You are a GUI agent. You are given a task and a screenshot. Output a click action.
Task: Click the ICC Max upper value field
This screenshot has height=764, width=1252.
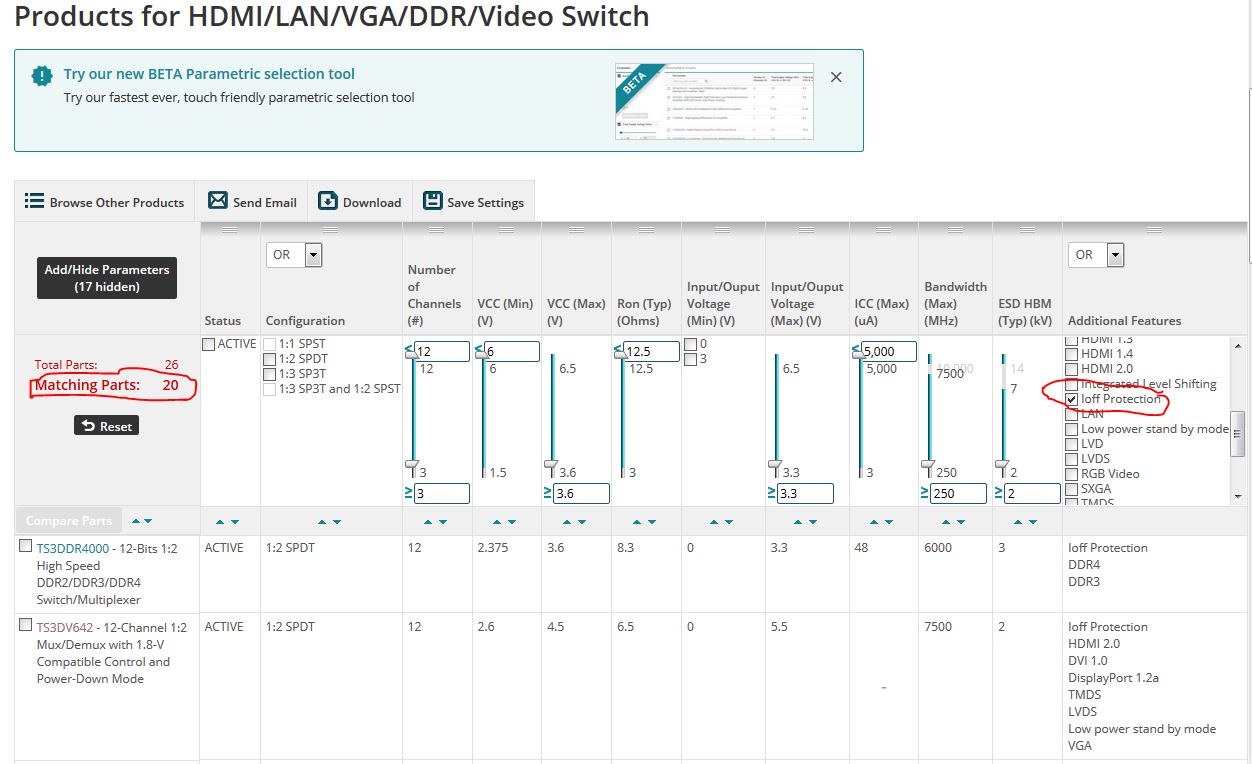(886, 352)
